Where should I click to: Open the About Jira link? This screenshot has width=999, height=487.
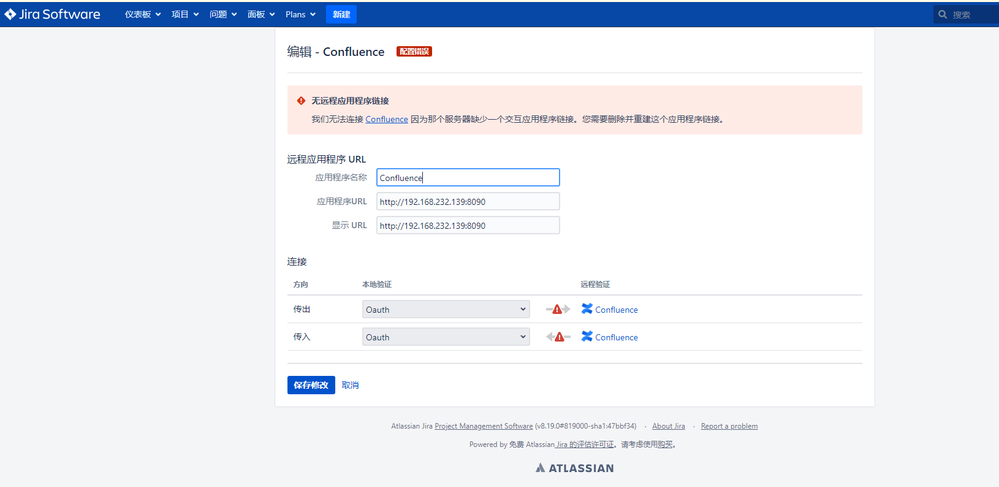(x=668, y=426)
